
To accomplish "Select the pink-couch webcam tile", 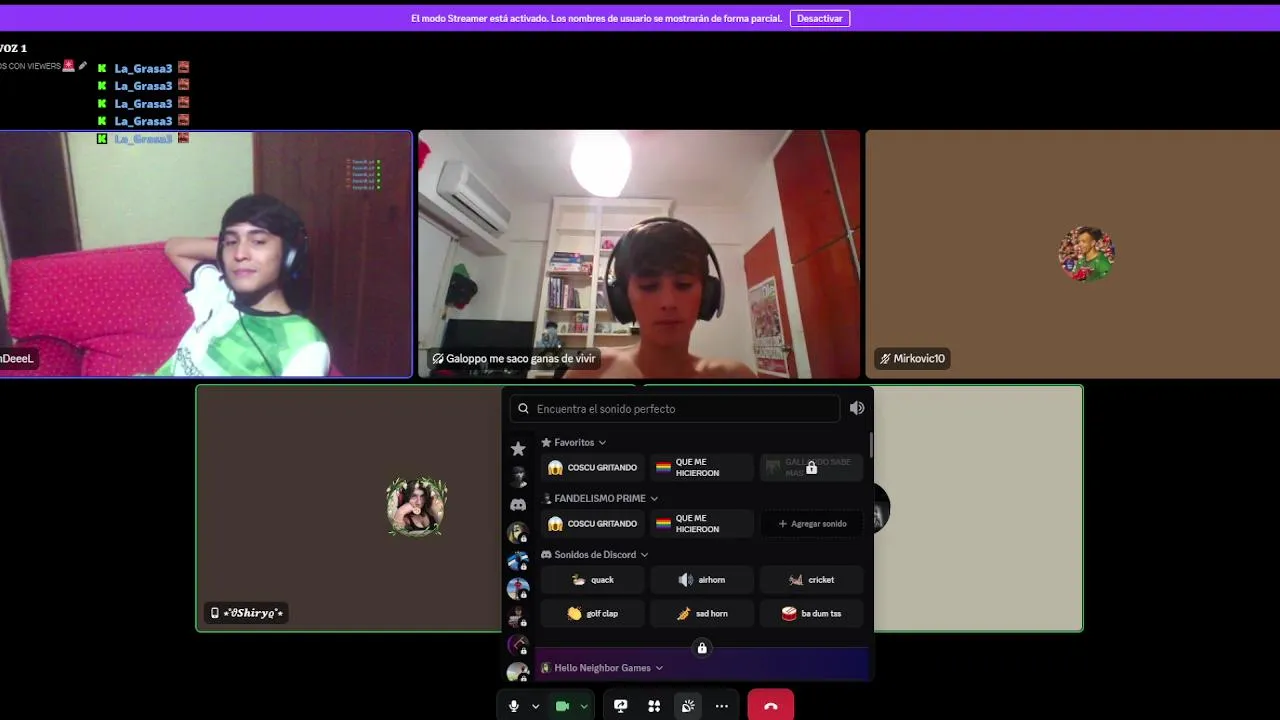I will tap(205, 254).
